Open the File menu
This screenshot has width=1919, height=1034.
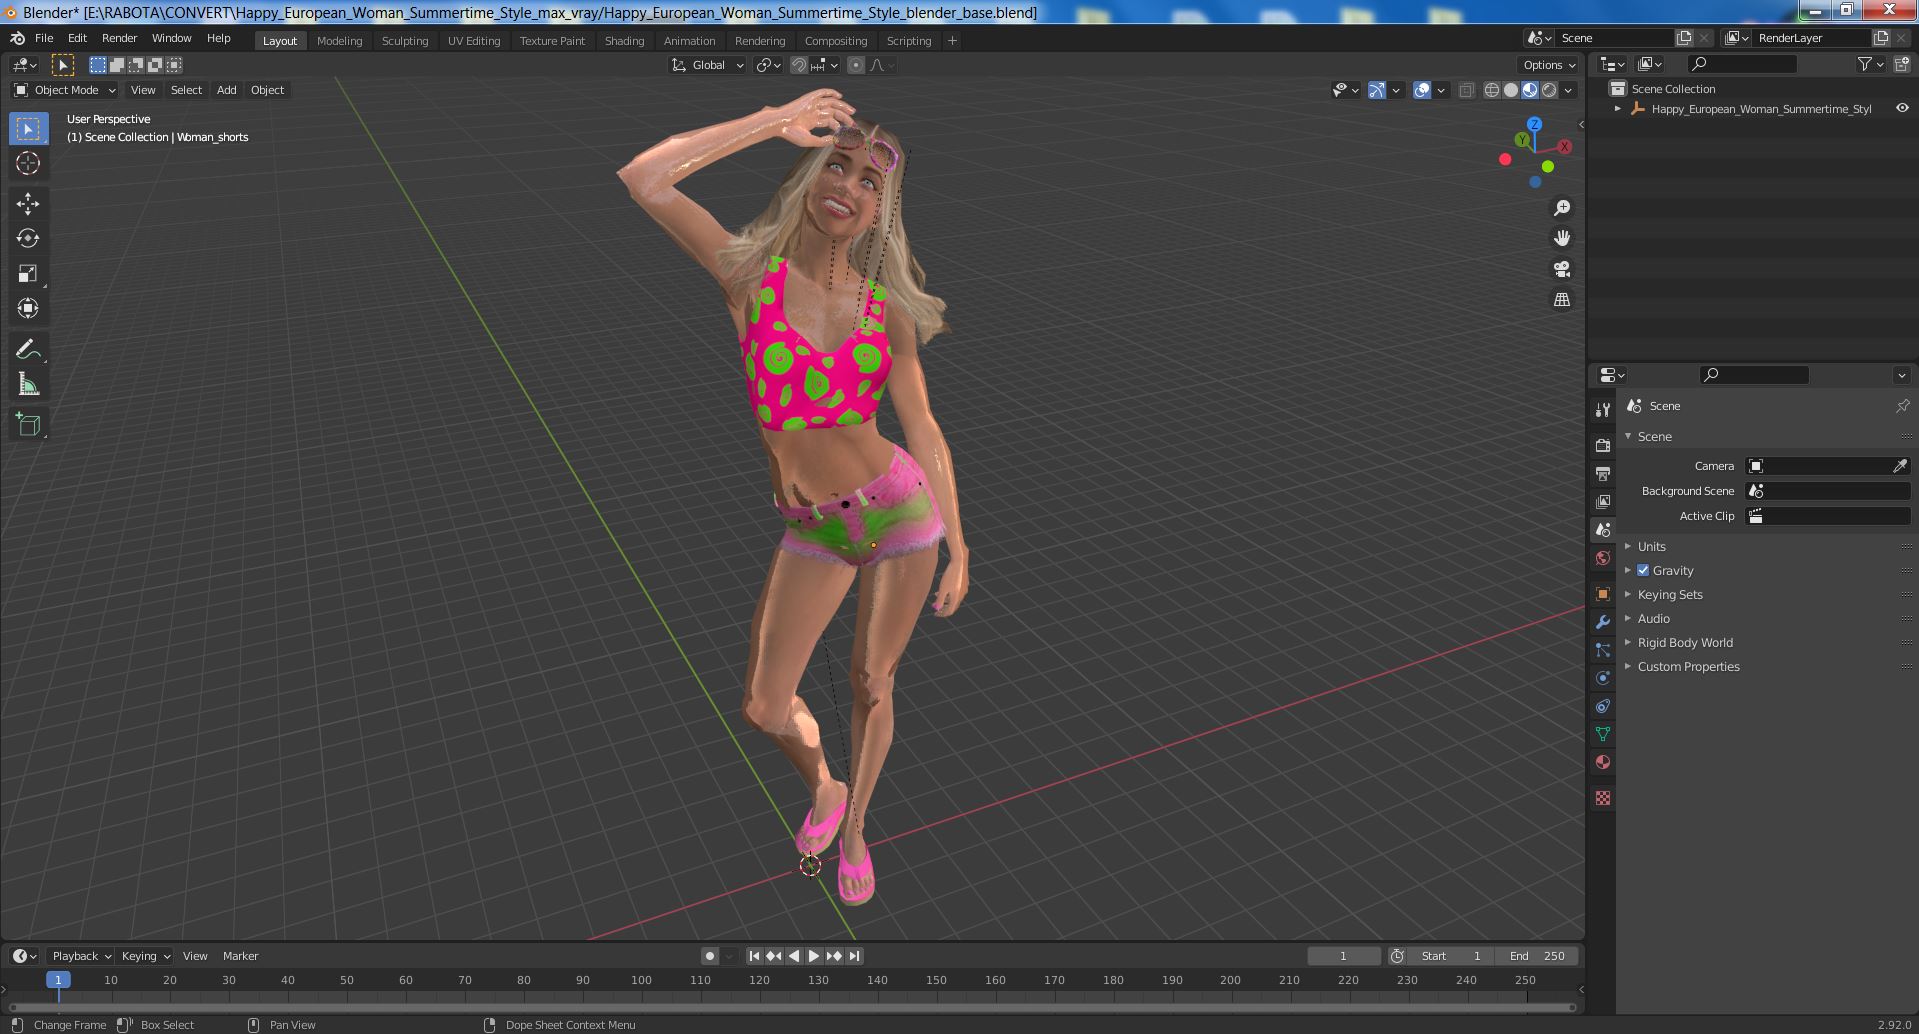(x=44, y=38)
